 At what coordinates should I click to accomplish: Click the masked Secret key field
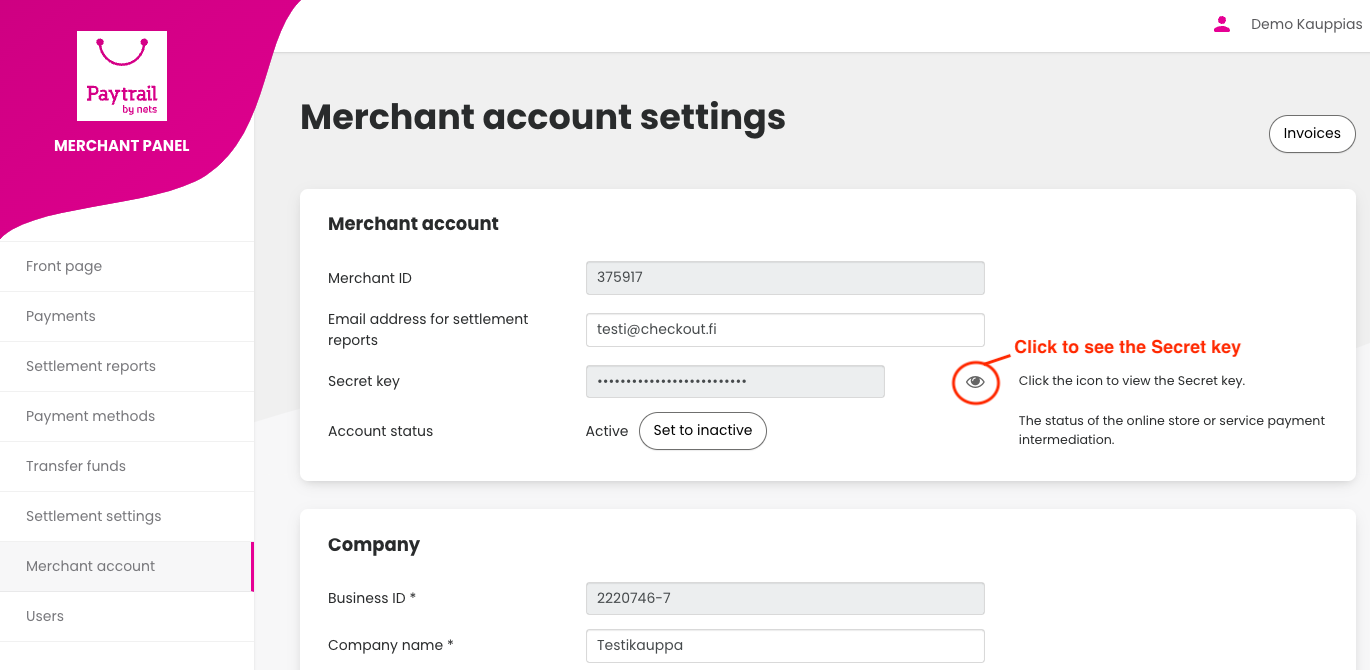pos(735,381)
